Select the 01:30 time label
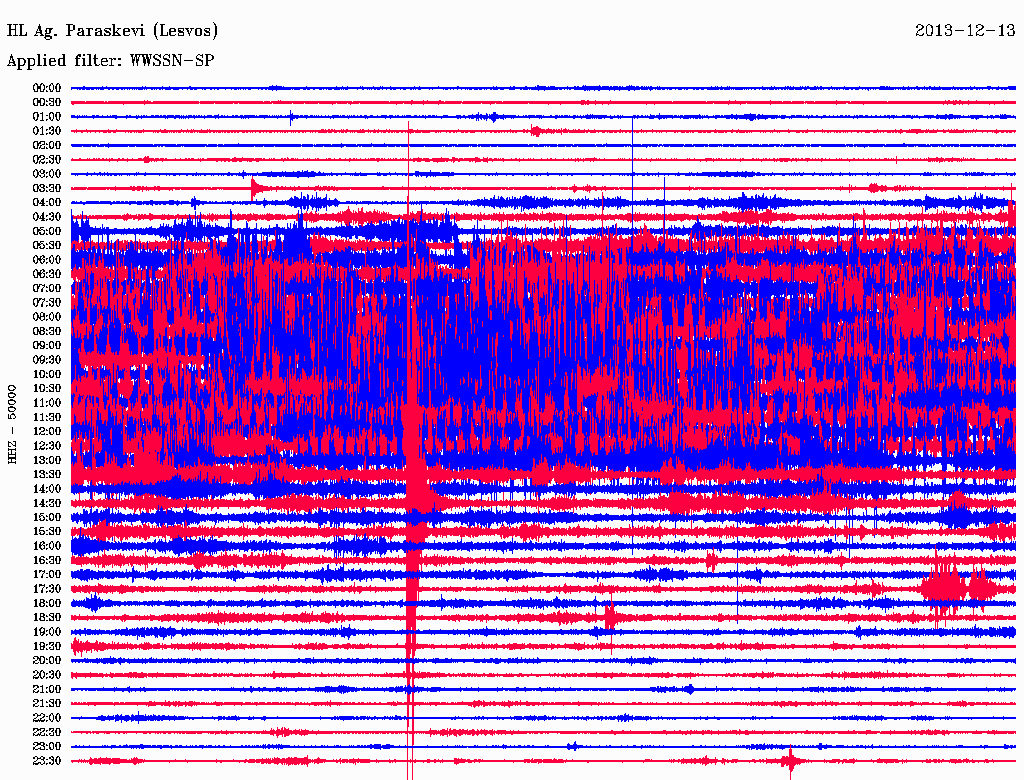 pos(47,131)
